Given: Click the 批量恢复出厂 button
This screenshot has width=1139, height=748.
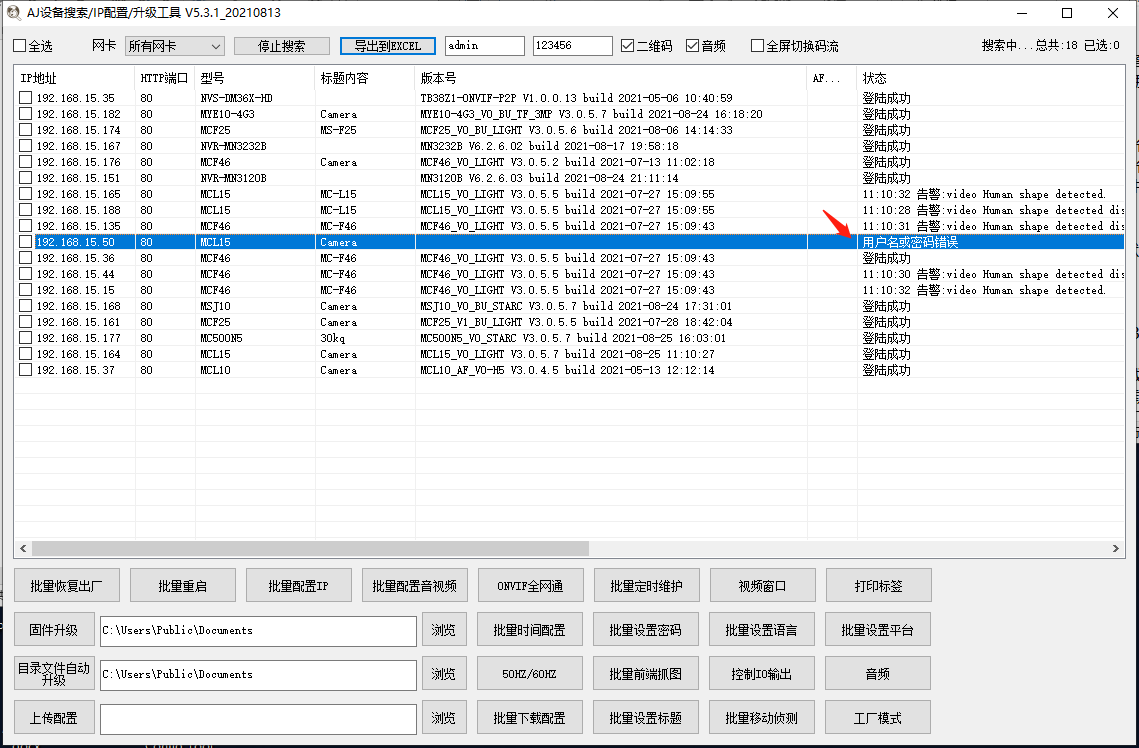Looking at the screenshot, I should click(x=66, y=585).
